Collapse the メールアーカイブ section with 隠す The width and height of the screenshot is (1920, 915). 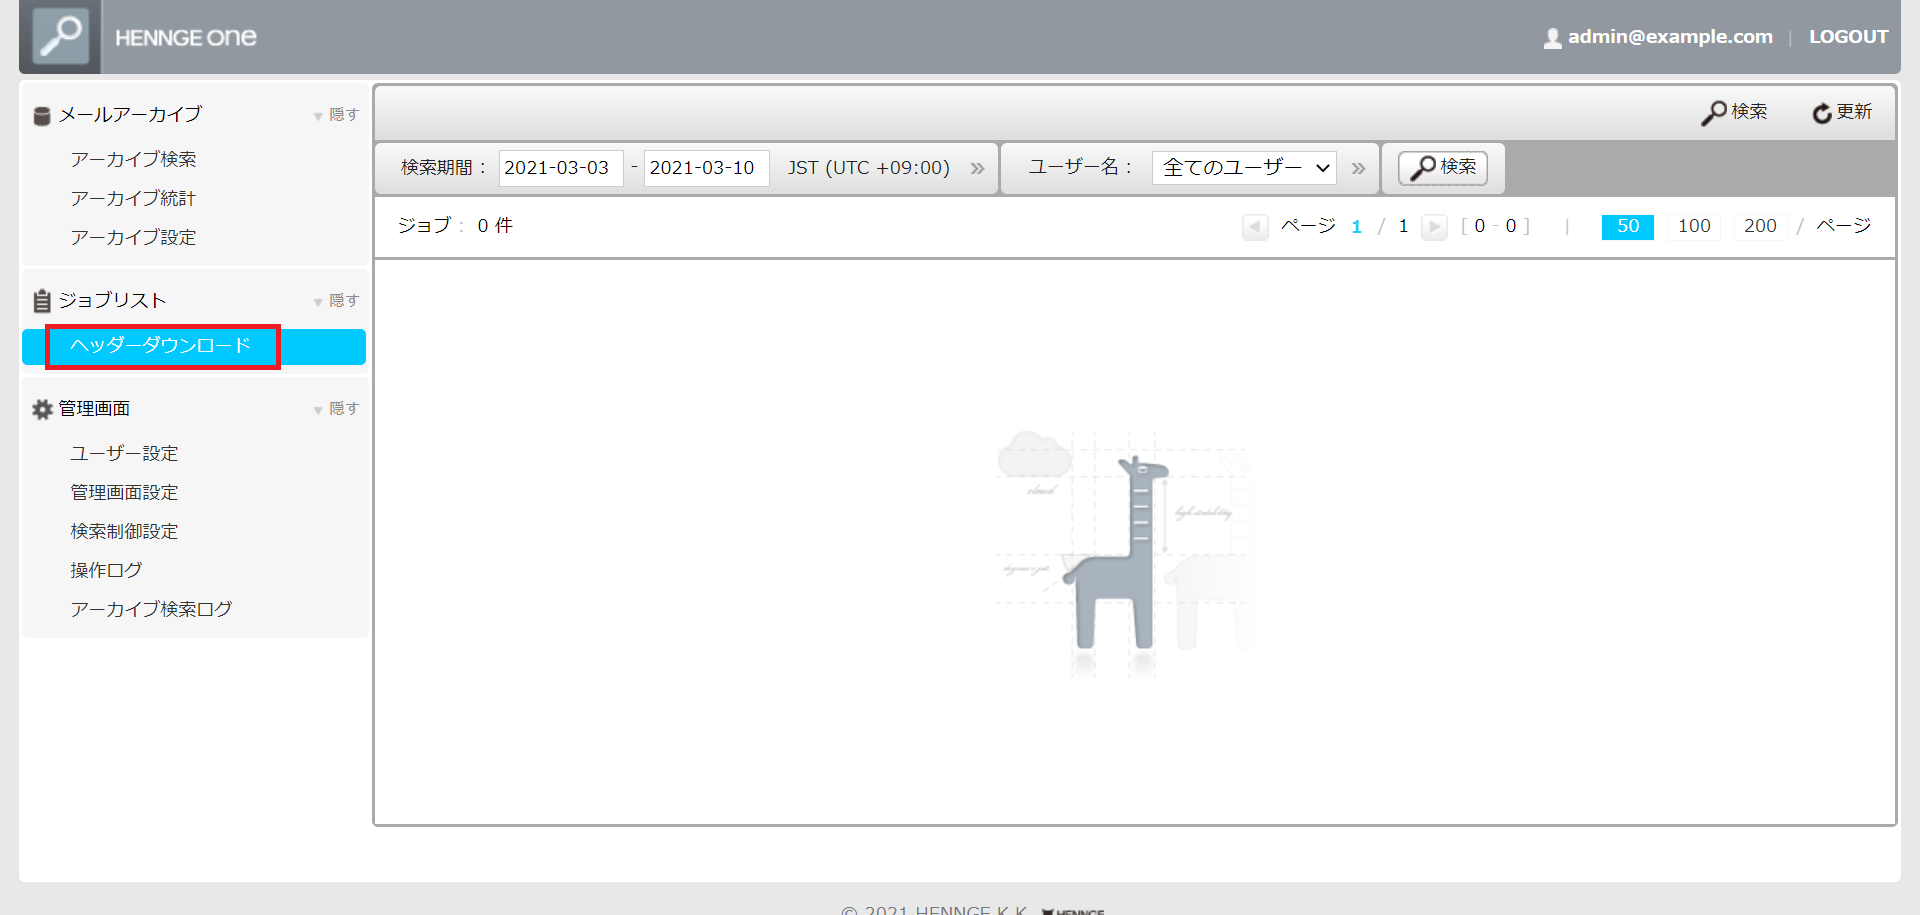[x=336, y=115]
